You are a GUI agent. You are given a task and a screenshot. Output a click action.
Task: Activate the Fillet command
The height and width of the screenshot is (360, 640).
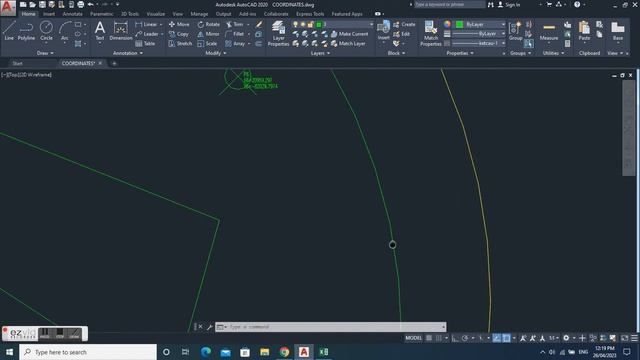[235, 34]
